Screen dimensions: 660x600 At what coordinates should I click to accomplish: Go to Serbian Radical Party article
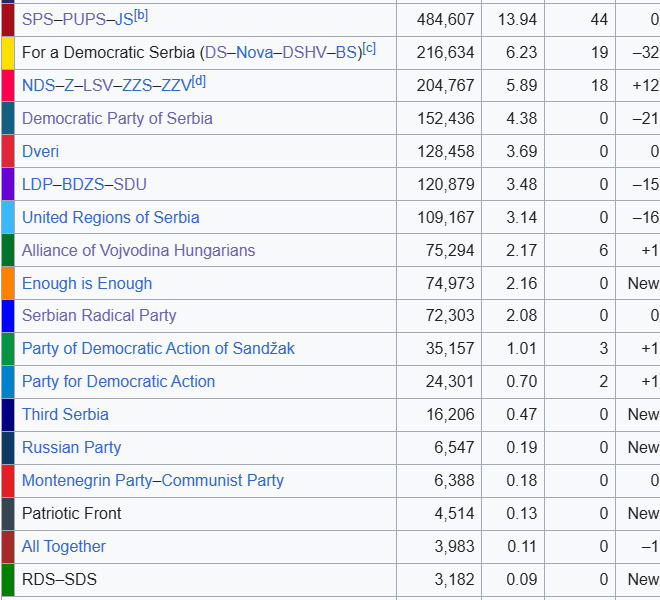(99, 315)
